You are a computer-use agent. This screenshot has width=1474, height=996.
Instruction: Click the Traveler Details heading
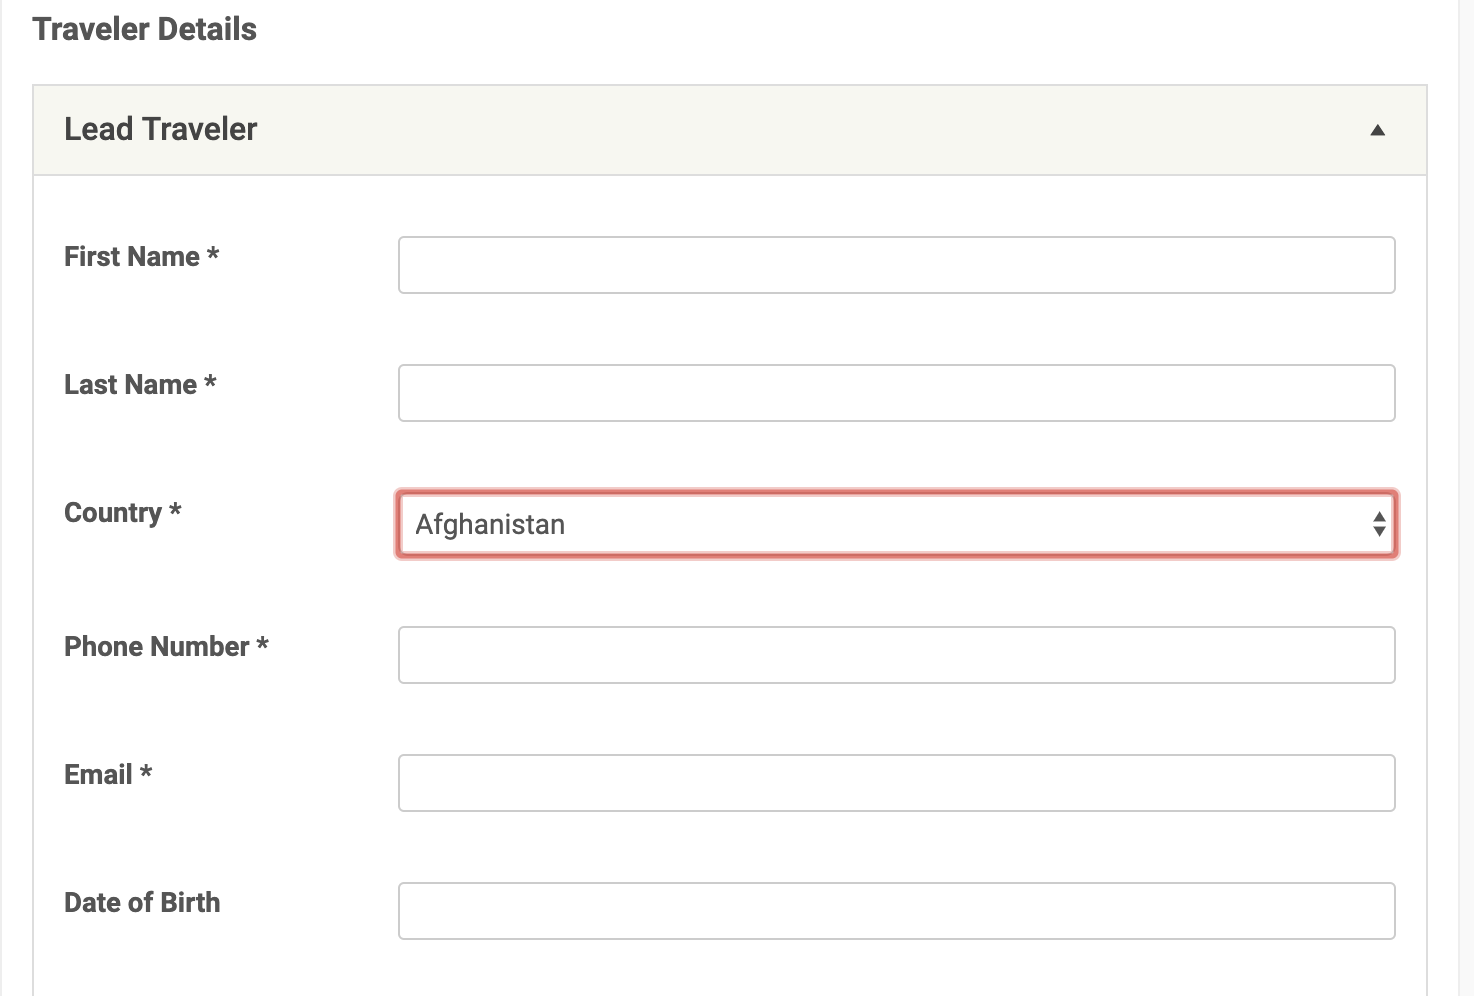tap(145, 29)
